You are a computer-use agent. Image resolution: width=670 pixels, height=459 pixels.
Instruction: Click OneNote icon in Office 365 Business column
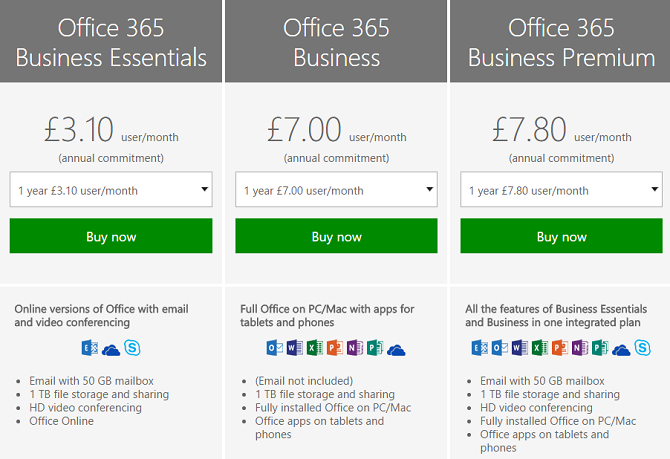[x=355, y=349]
